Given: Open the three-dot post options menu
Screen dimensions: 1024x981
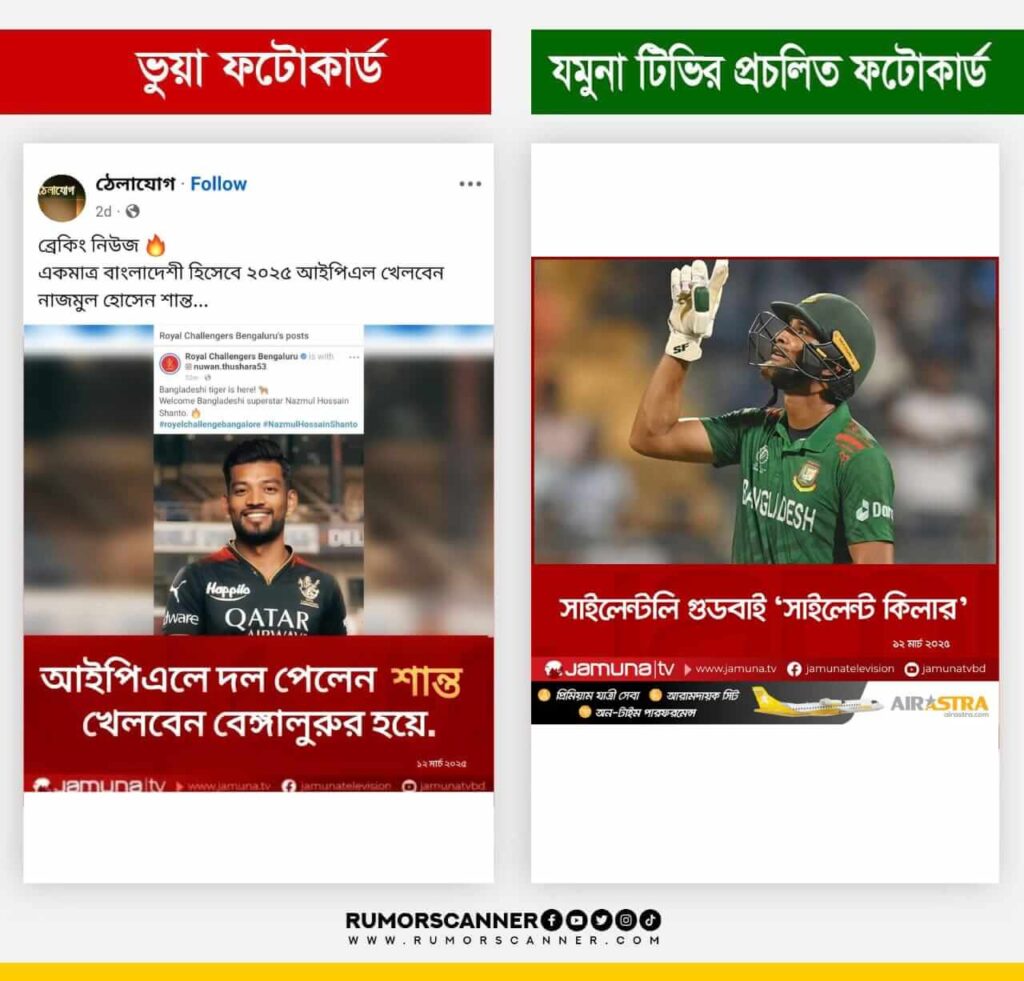Looking at the screenshot, I should tap(470, 184).
